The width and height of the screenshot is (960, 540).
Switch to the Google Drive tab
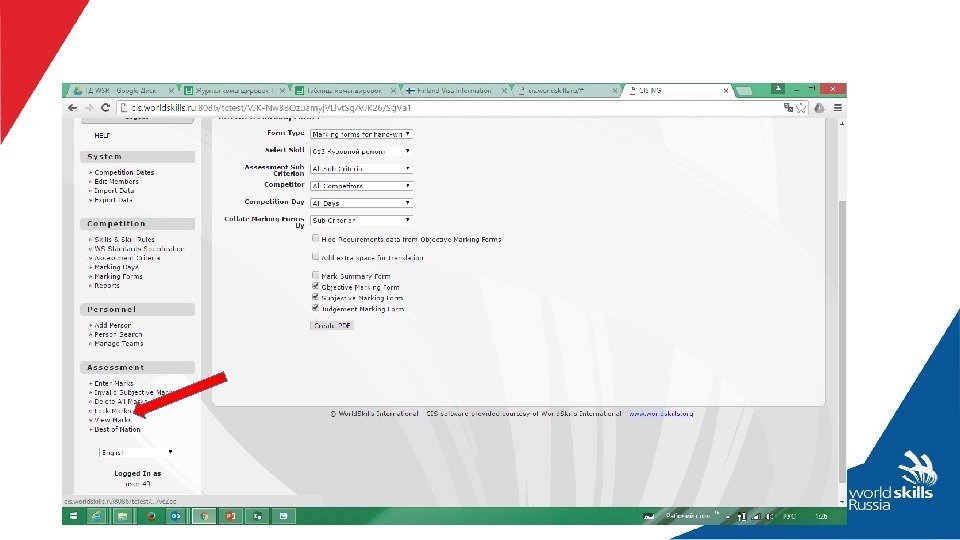point(120,91)
